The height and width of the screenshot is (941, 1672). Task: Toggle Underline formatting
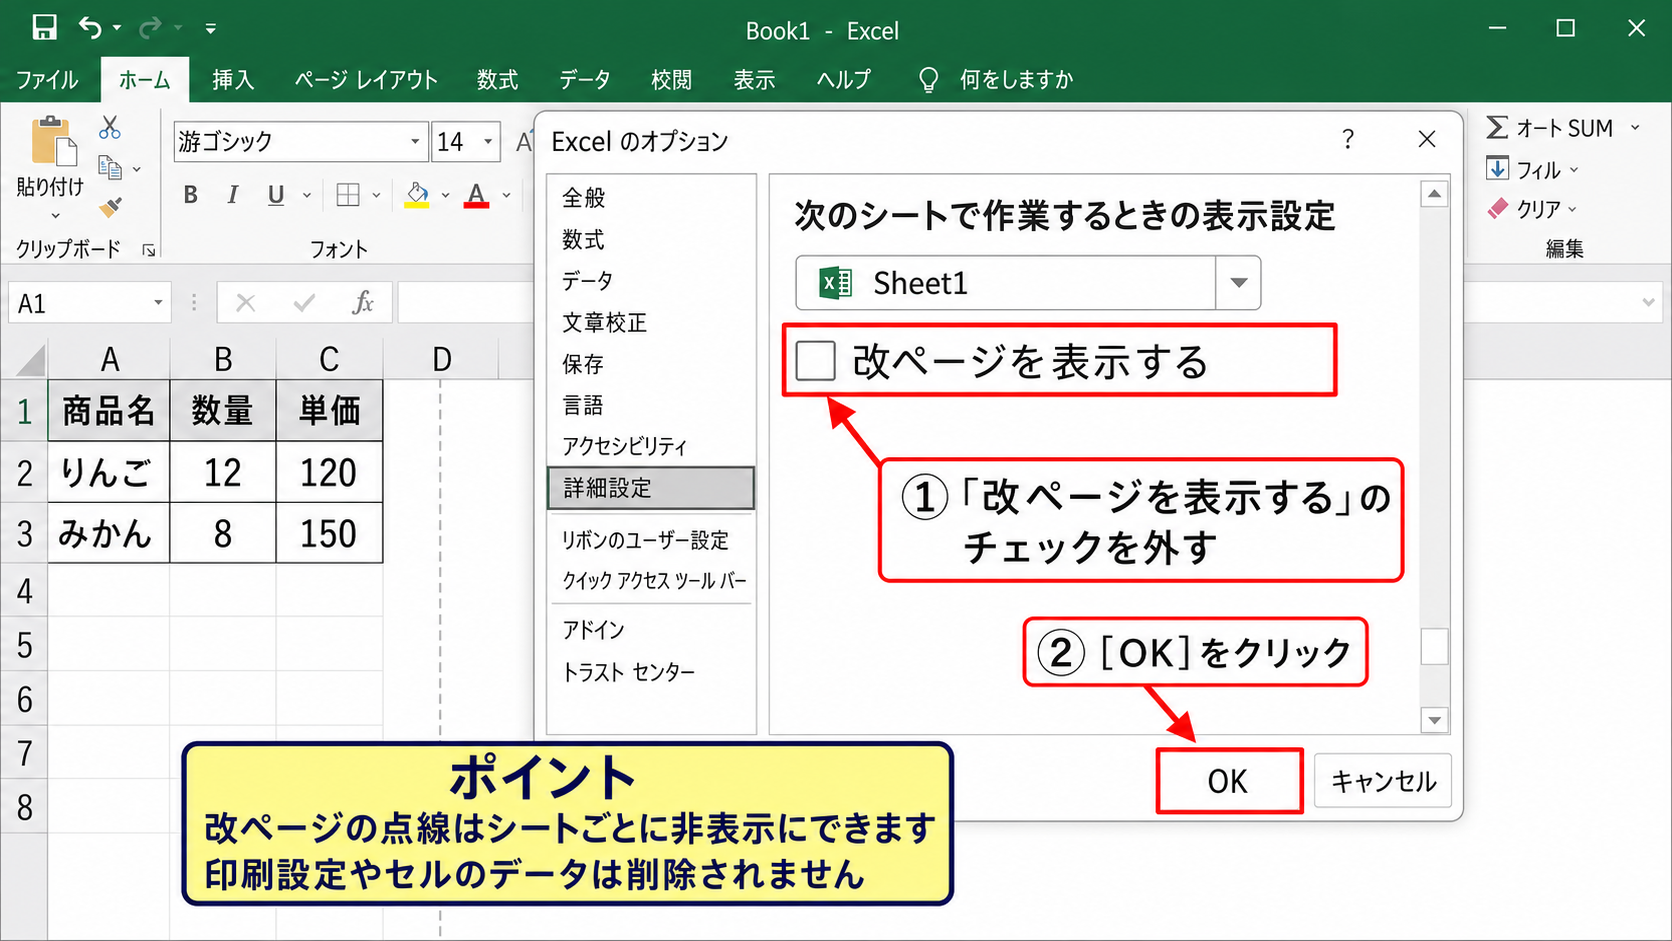click(276, 195)
